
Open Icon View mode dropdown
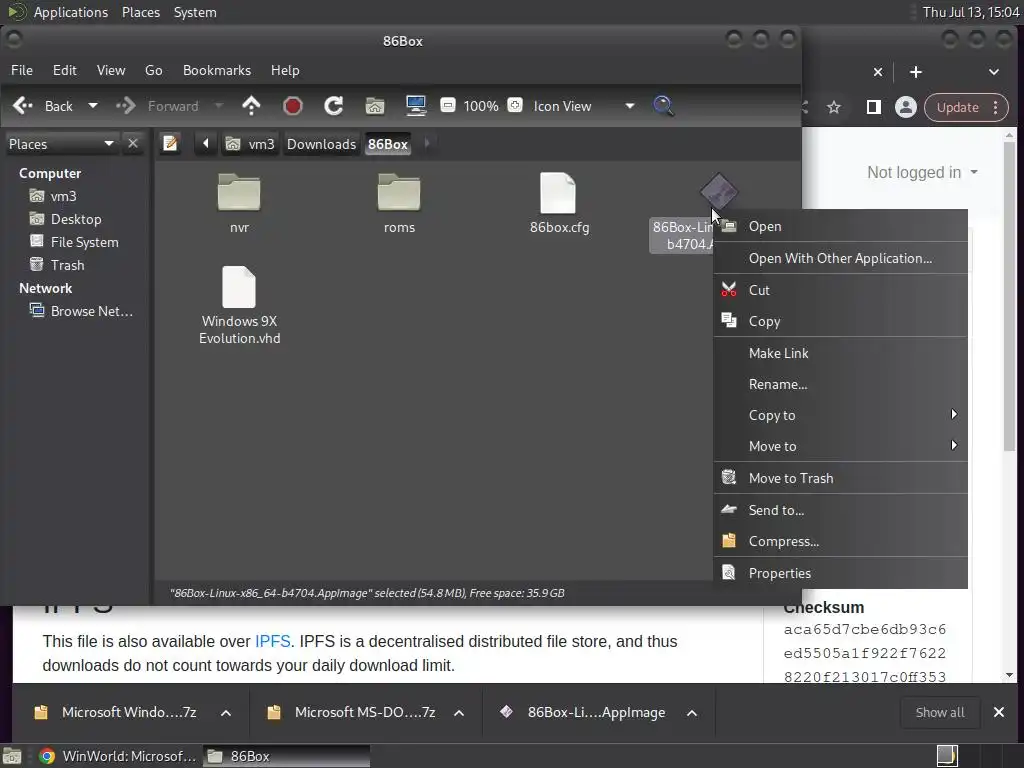click(x=583, y=106)
